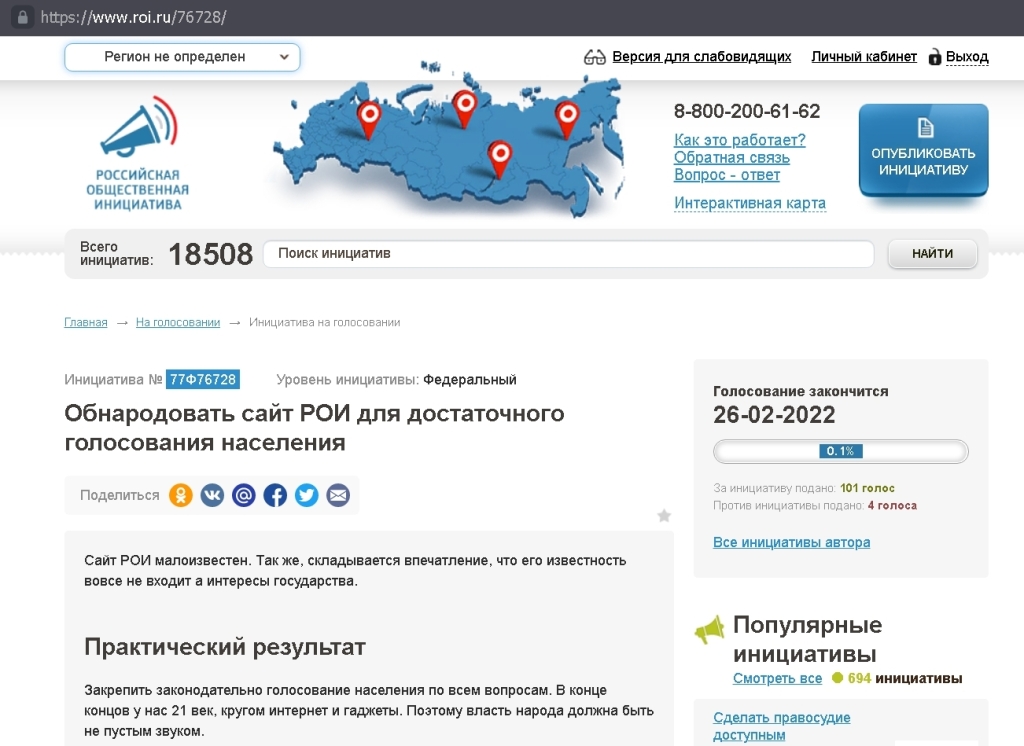Image resolution: width=1024 pixels, height=746 pixels.
Task: Open 'Как это работает?' link
Action: (739, 140)
